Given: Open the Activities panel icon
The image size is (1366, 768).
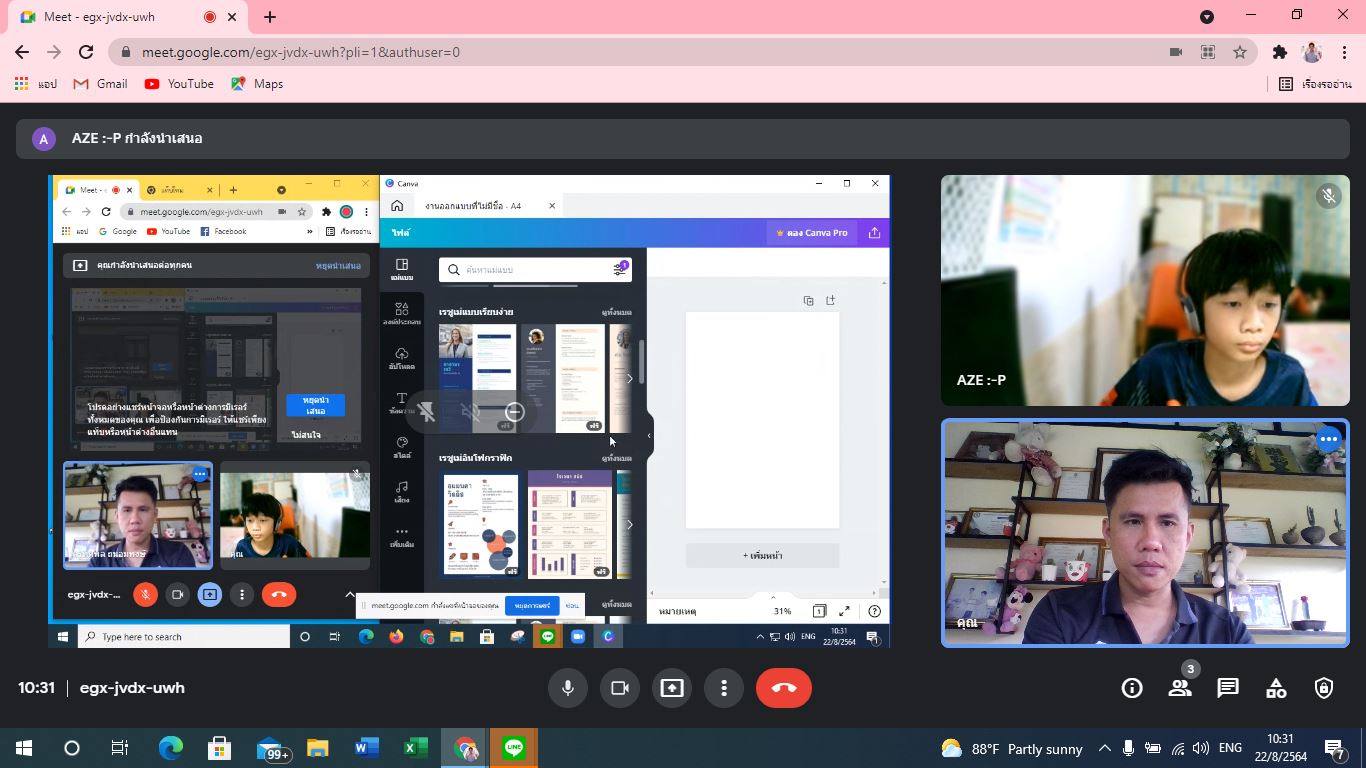Looking at the screenshot, I should tap(1276, 688).
